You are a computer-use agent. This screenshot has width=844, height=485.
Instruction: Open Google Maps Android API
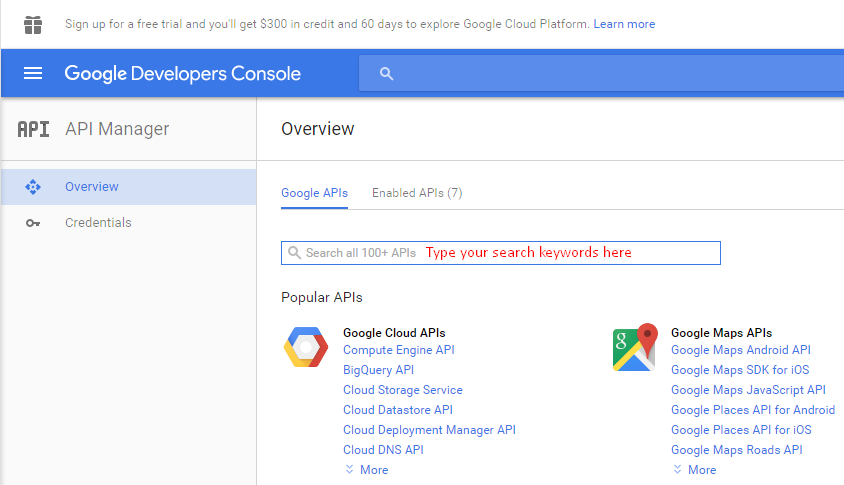[741, 350]
